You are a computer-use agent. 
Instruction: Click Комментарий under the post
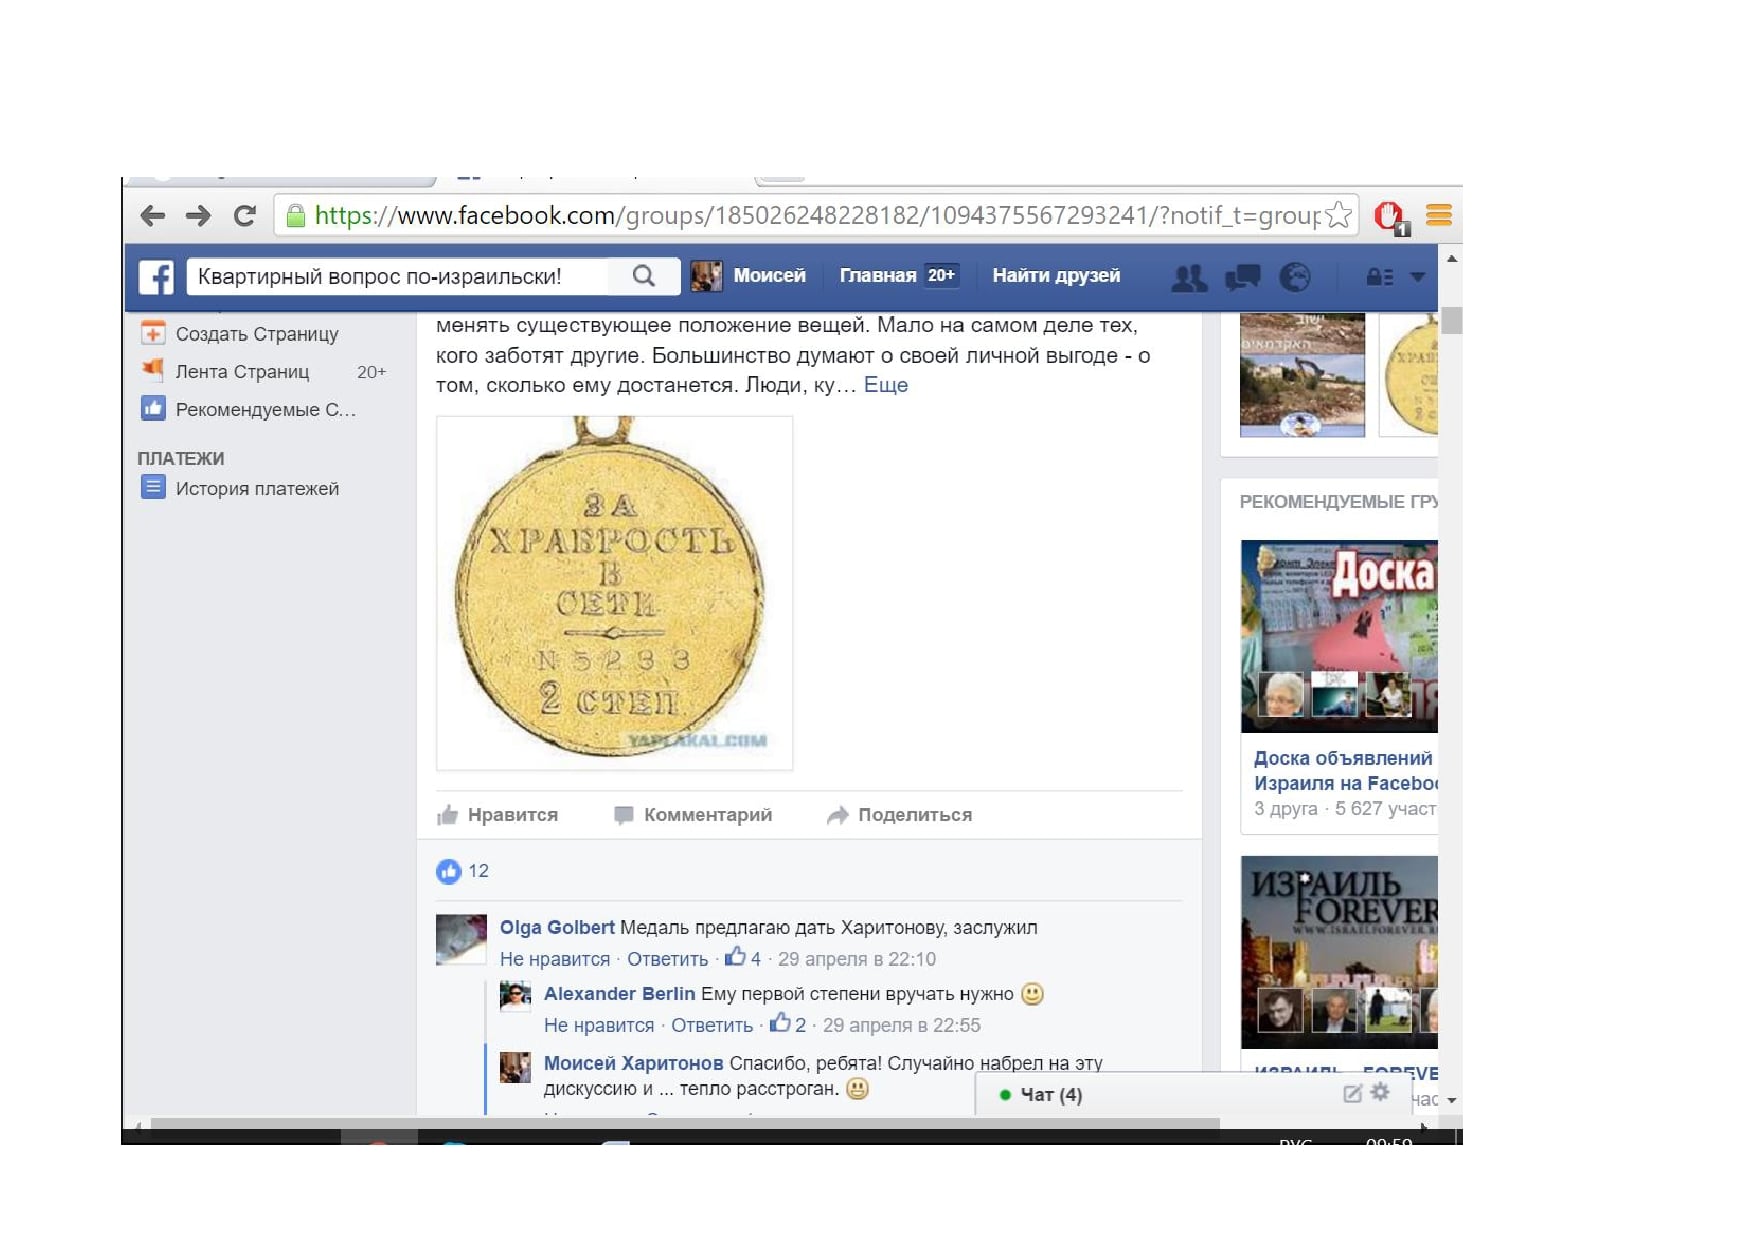point(693,815)
